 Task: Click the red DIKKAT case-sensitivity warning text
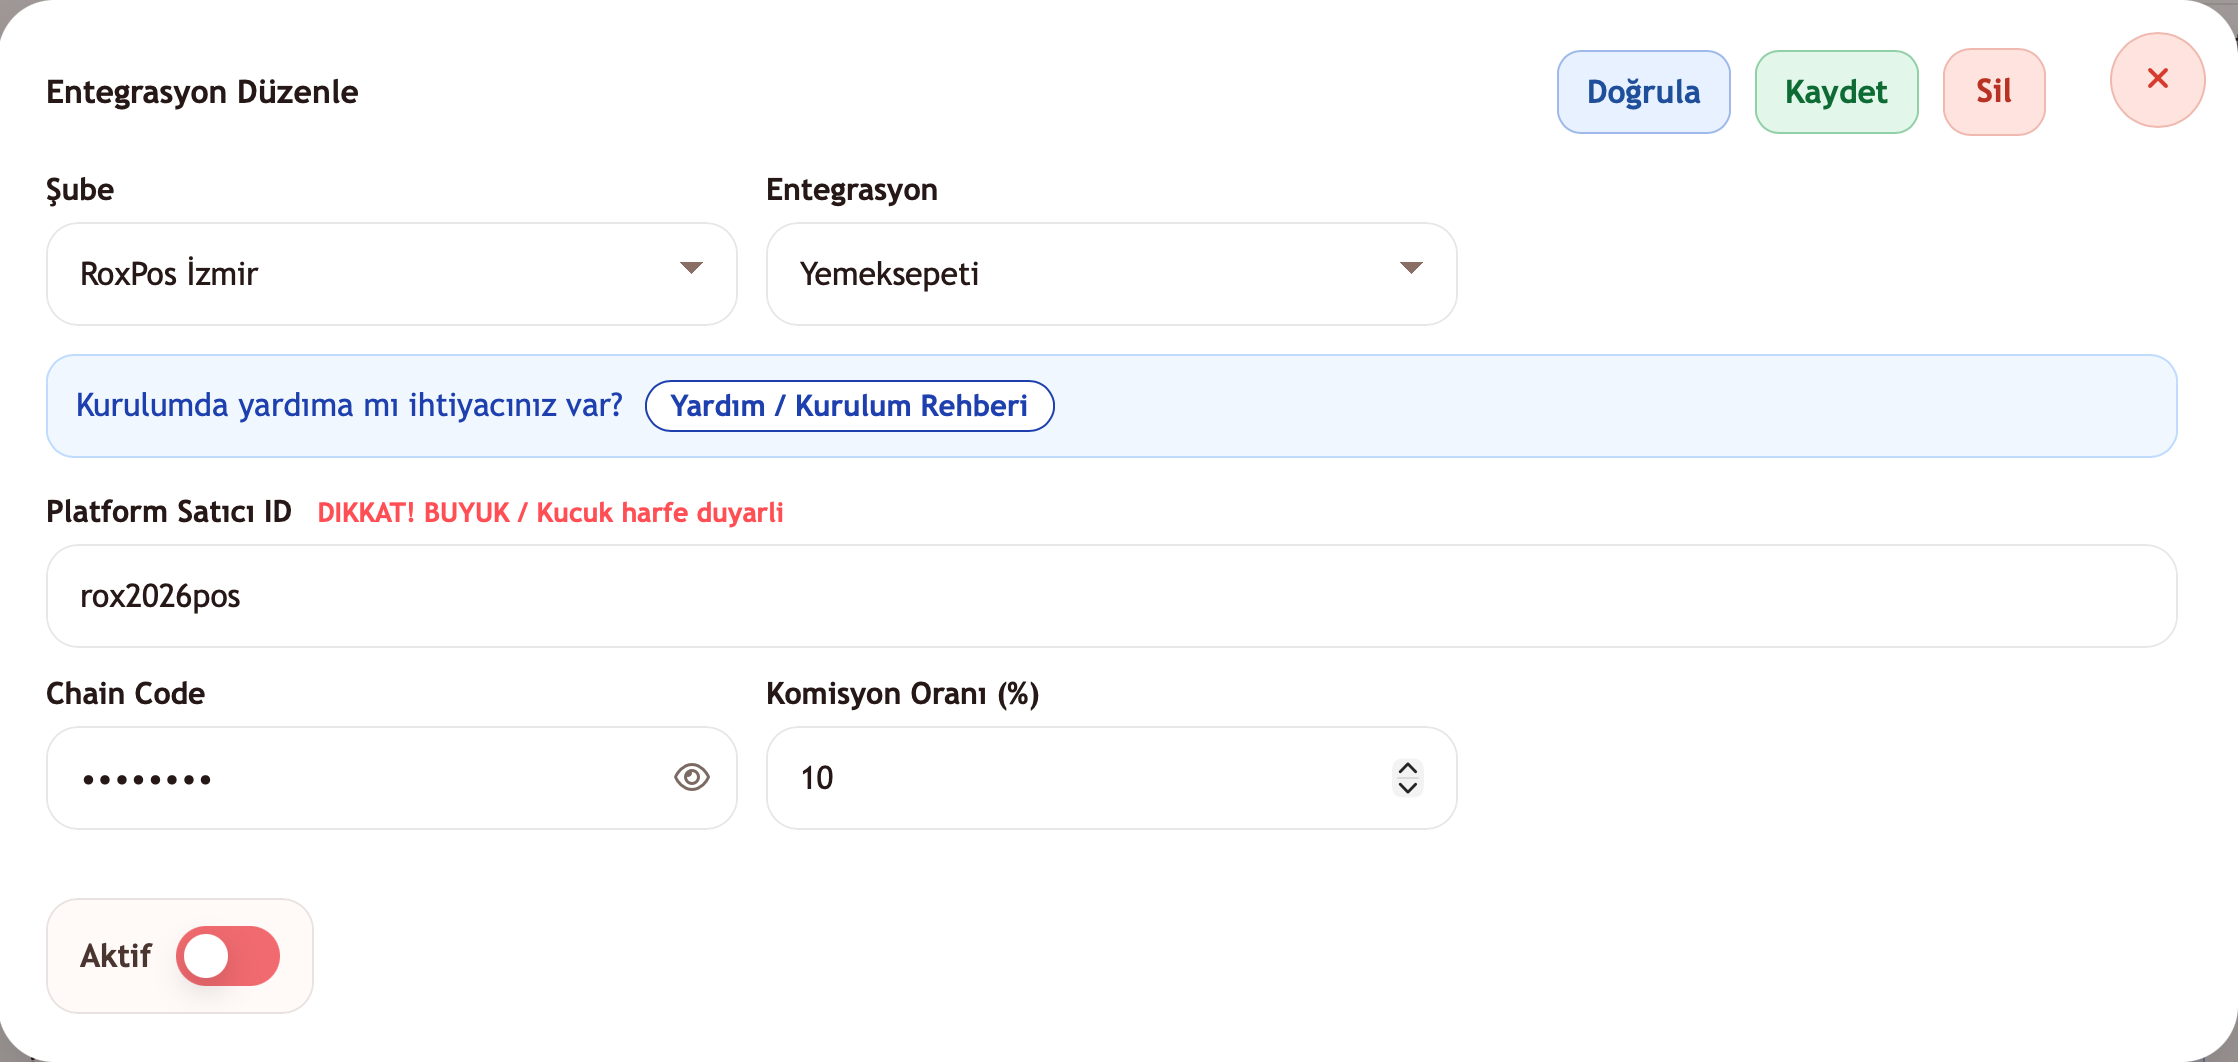tap(550, 513)
